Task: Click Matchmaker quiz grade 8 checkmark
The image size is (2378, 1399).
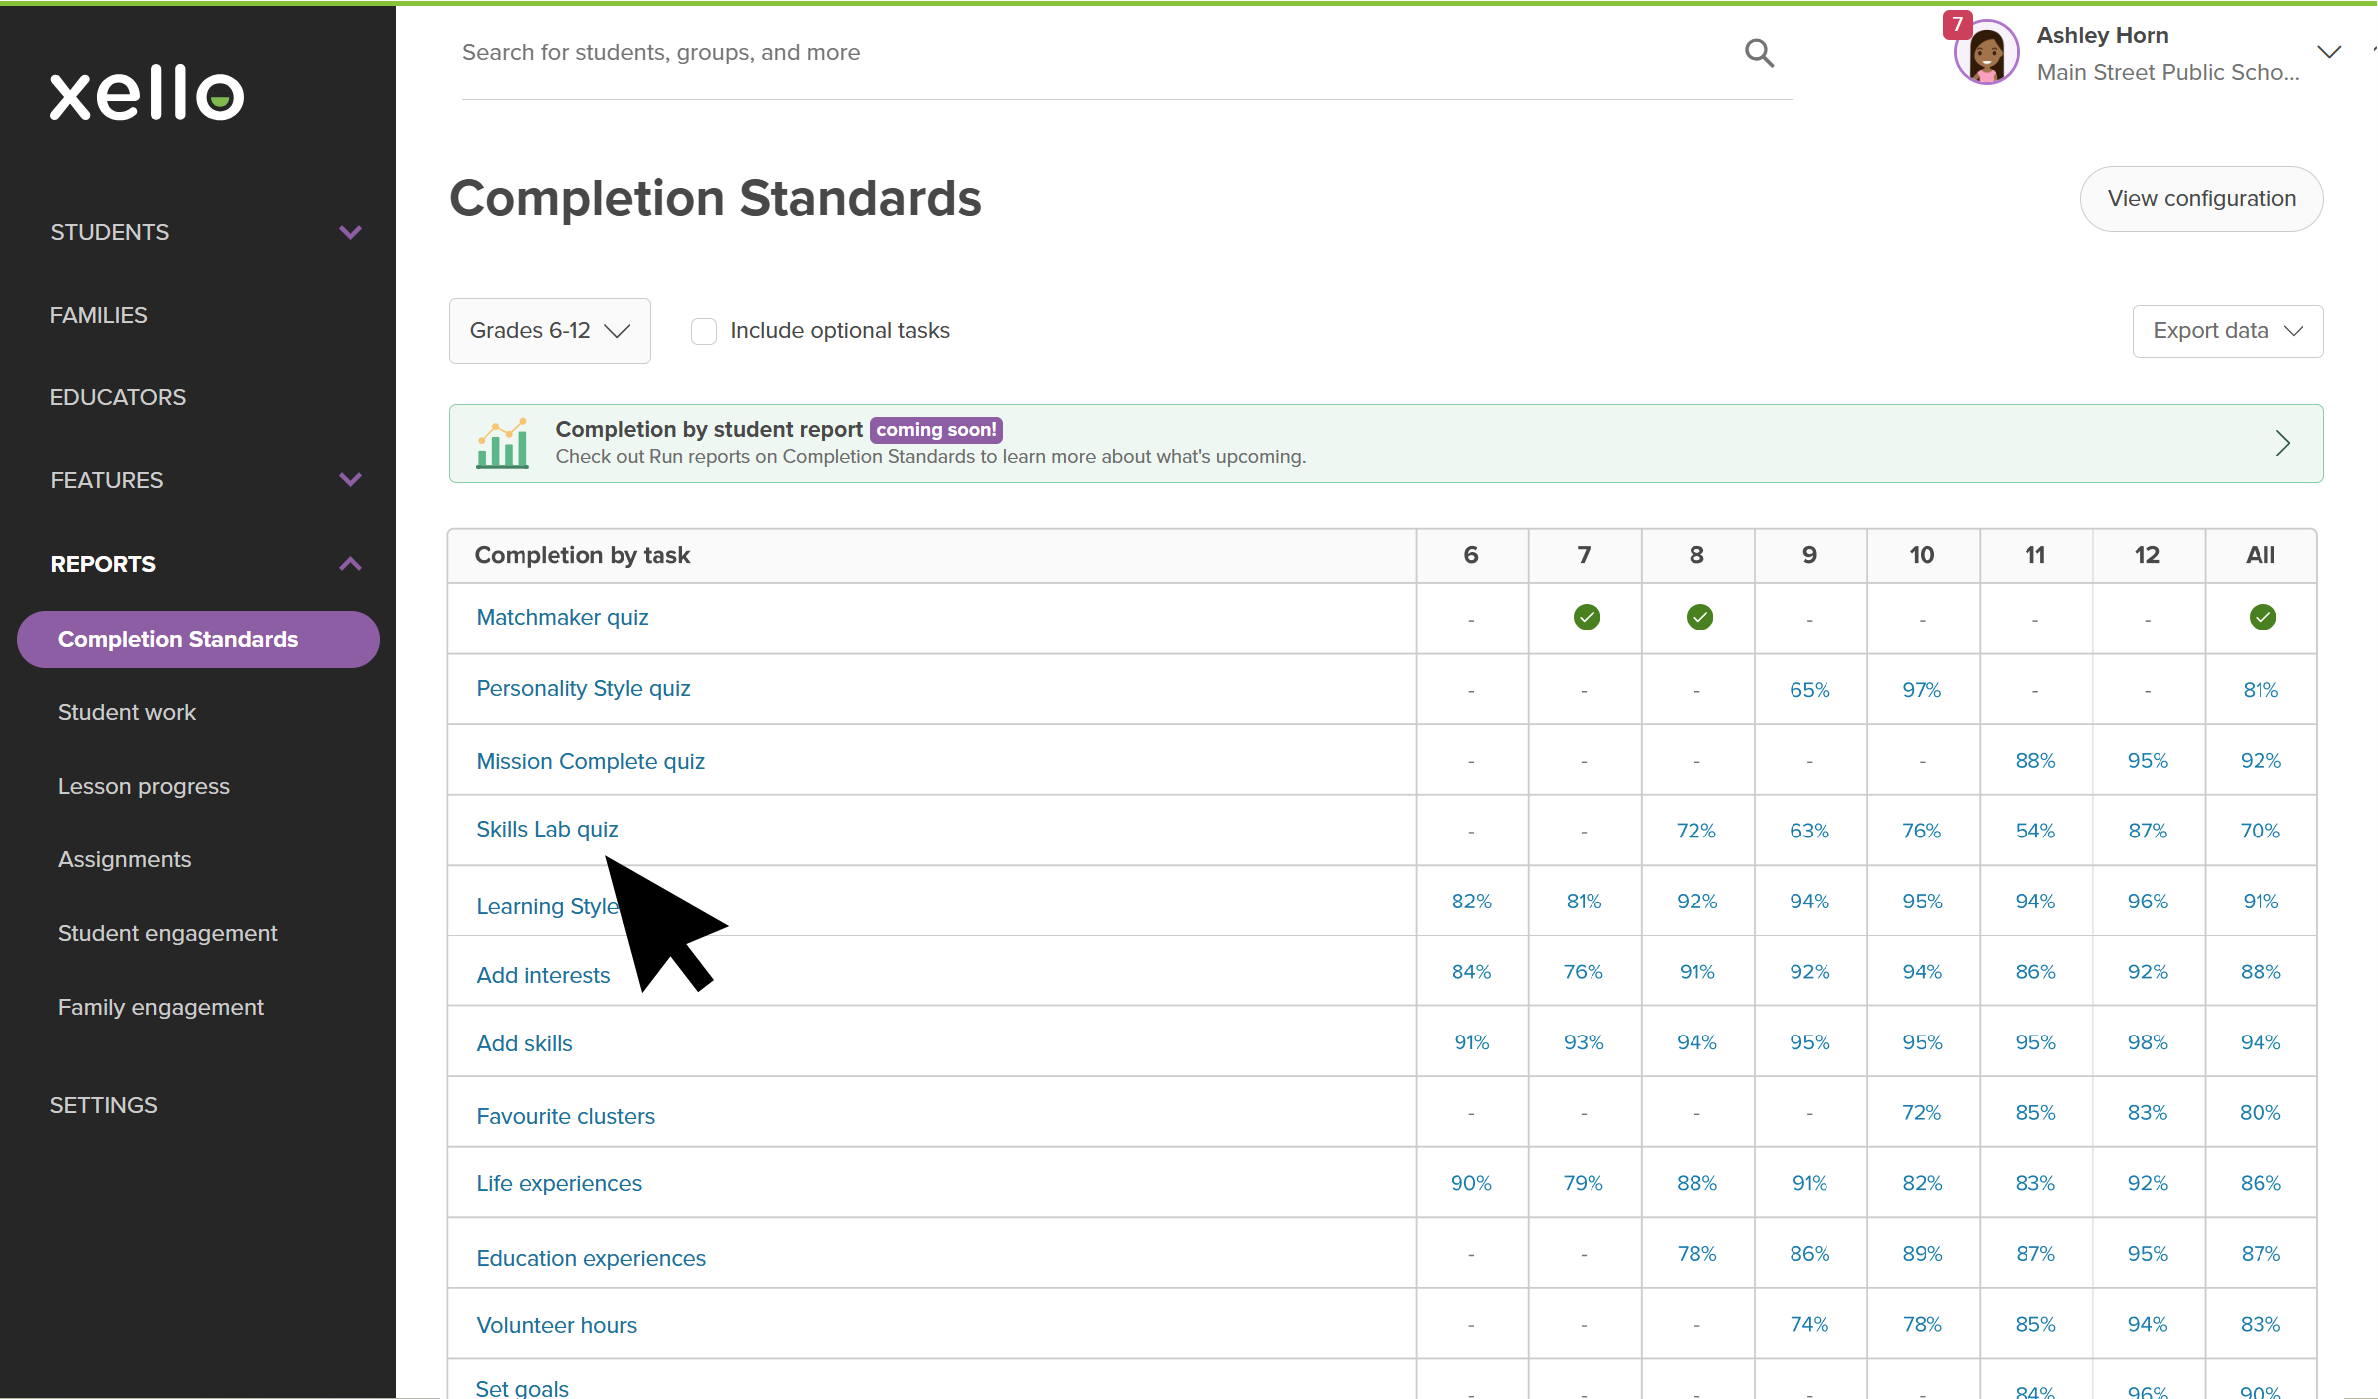Action: 1699,617
